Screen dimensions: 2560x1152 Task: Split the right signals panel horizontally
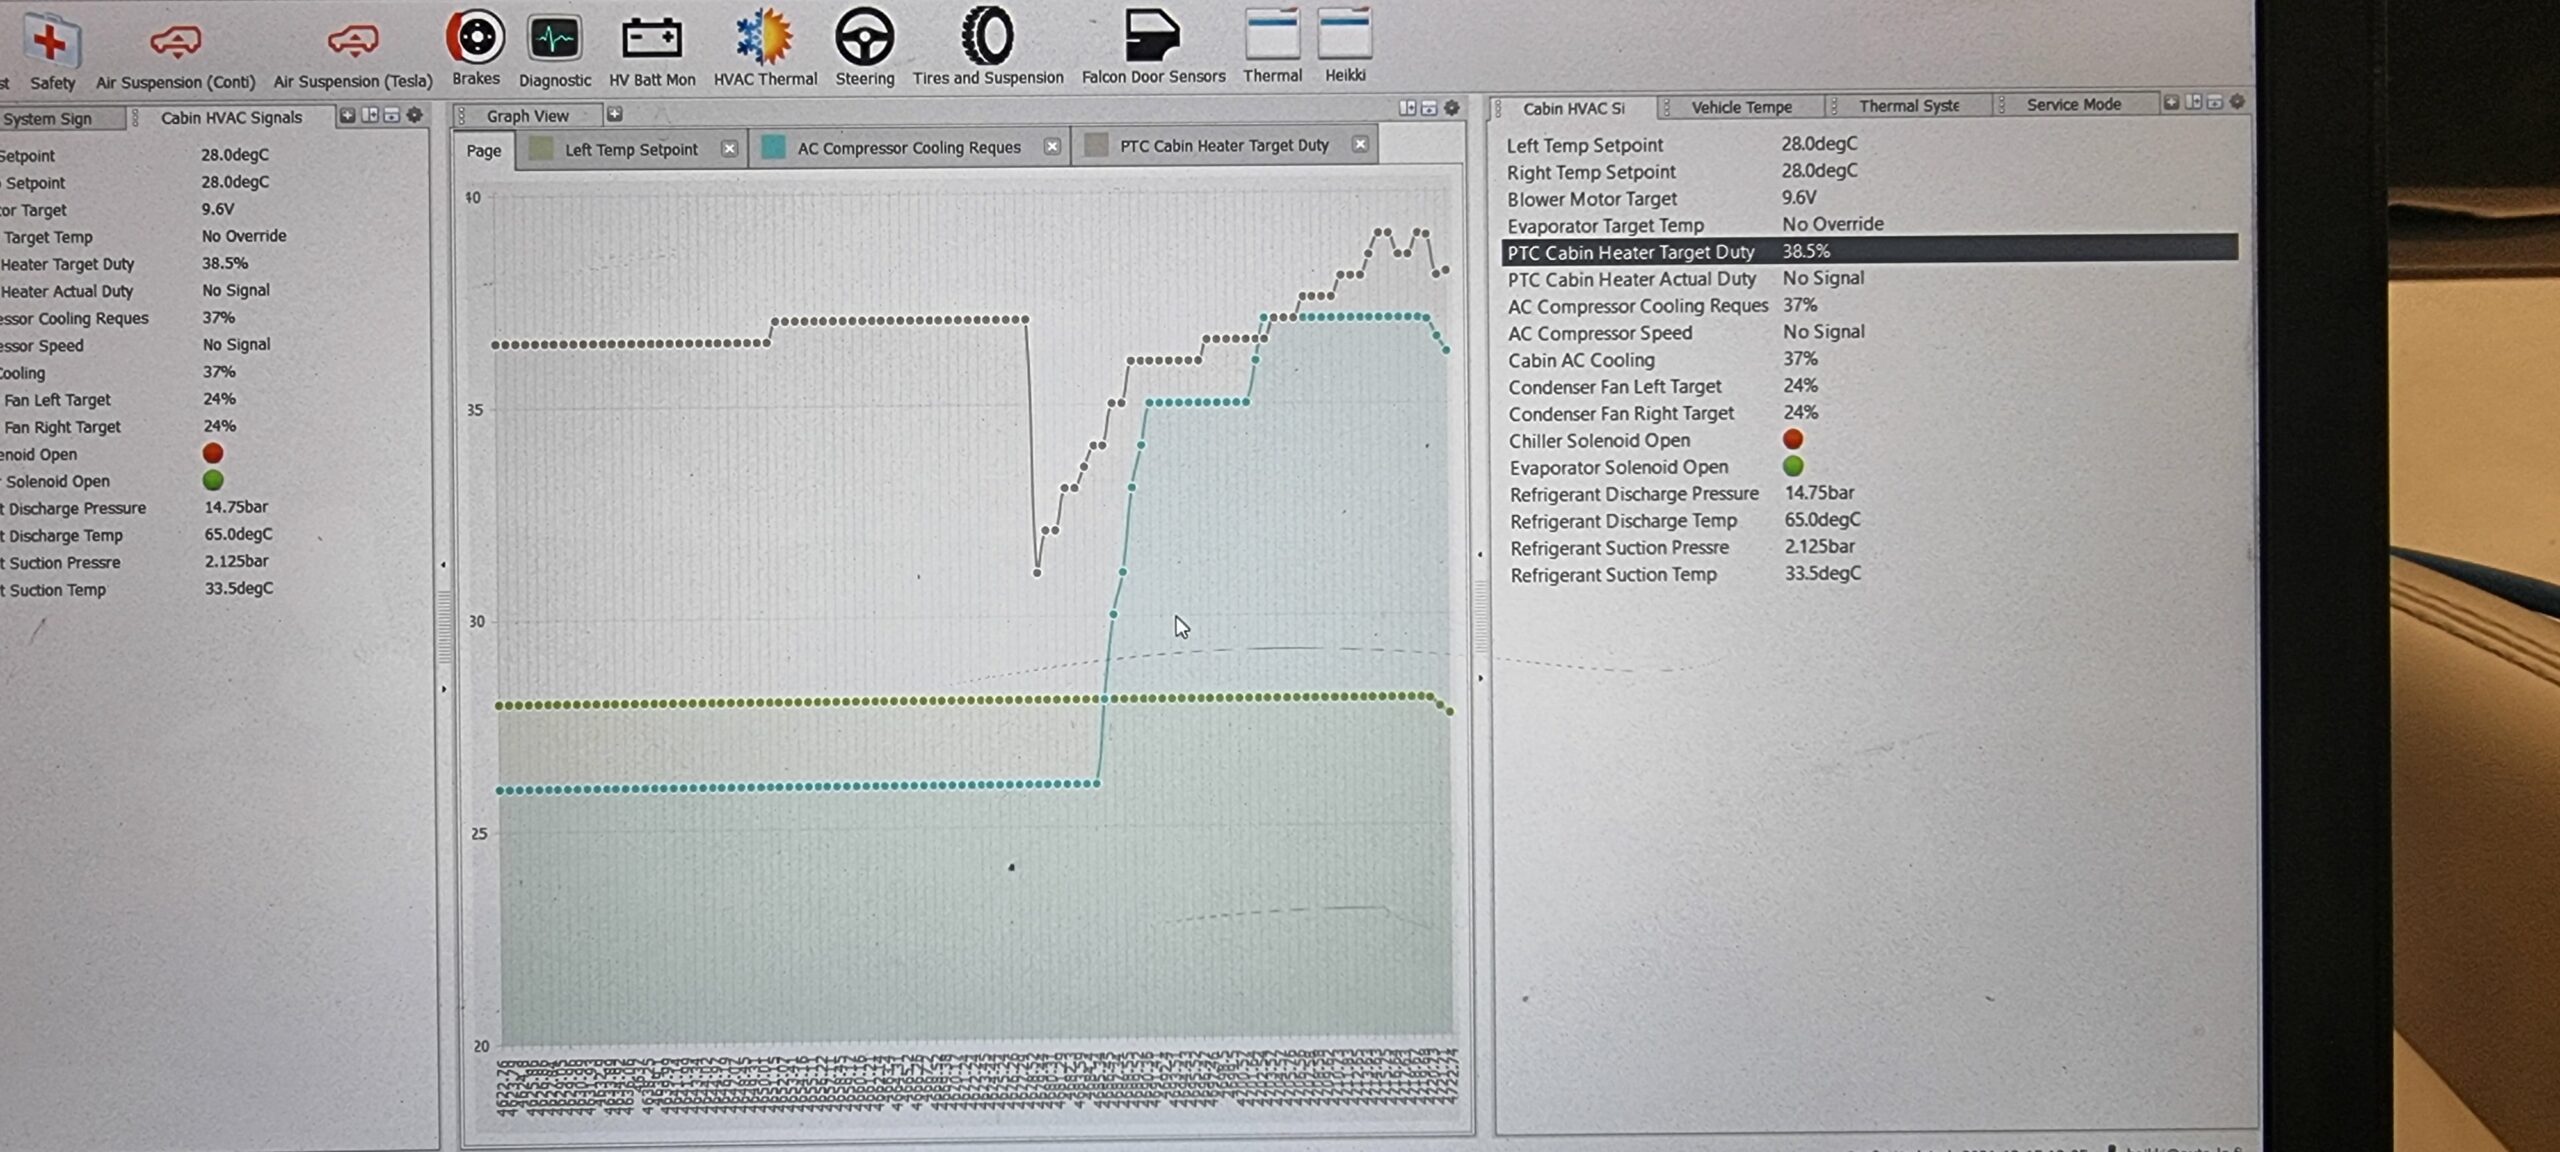(x=2215, y=102)
